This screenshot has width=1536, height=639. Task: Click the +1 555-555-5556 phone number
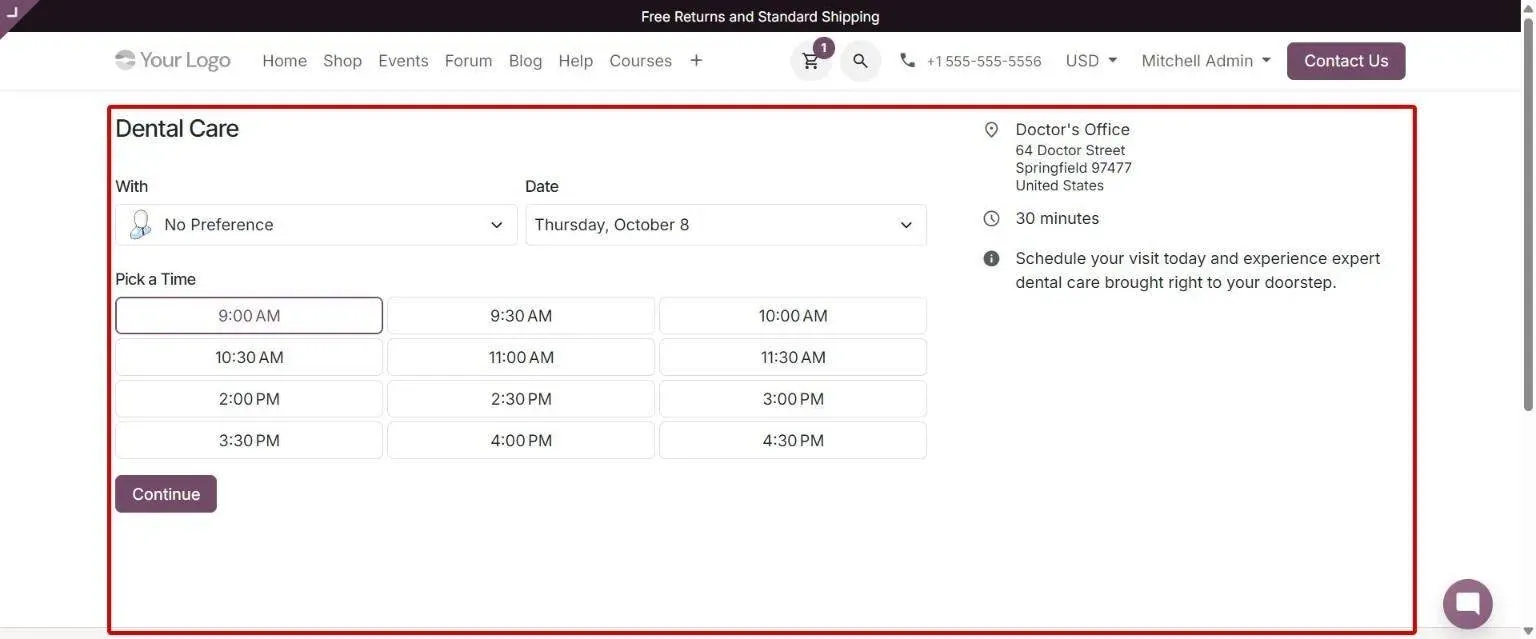point(984,61)
